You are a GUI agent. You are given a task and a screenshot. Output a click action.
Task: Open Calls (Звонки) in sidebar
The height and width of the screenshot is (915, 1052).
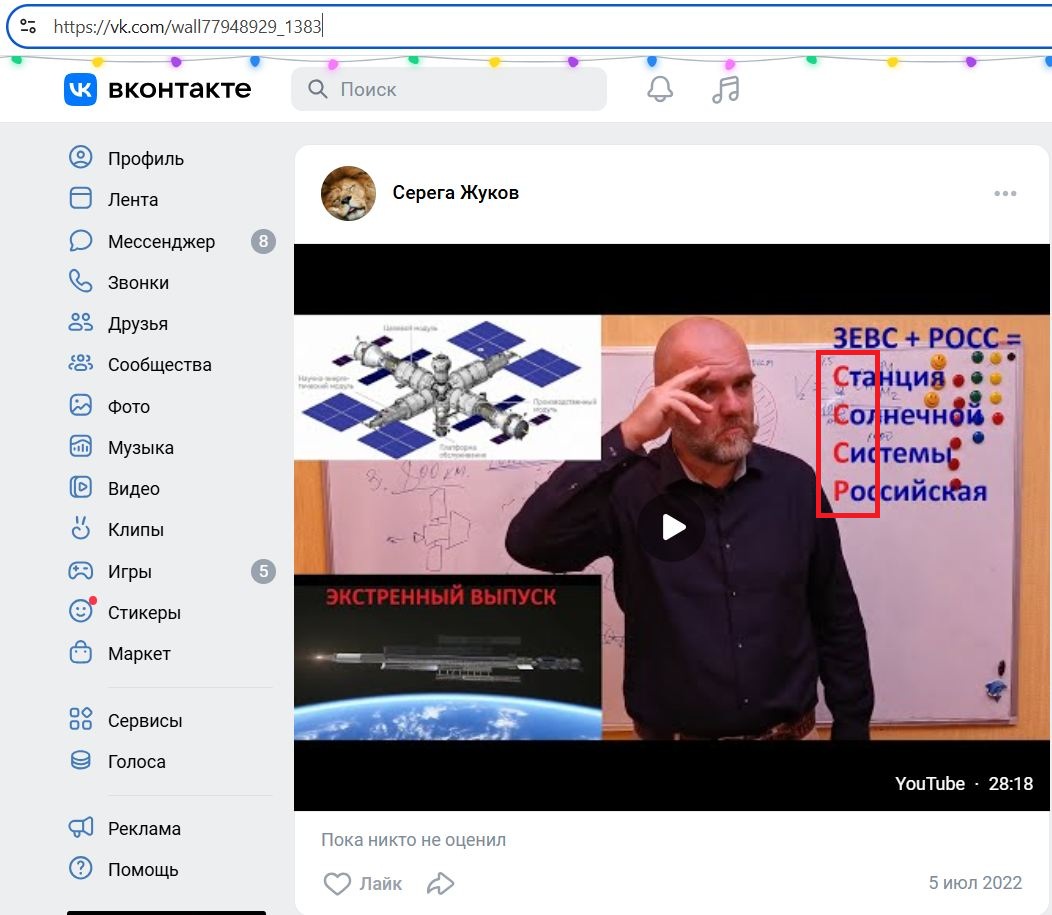tap(138, 283)
